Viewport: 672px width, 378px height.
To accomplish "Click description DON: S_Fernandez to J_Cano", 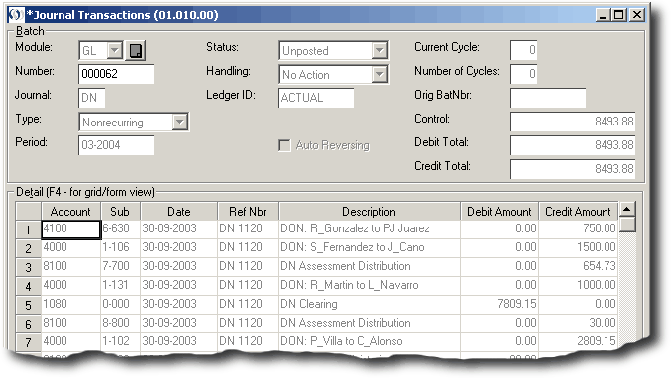I will coord(369,247).
